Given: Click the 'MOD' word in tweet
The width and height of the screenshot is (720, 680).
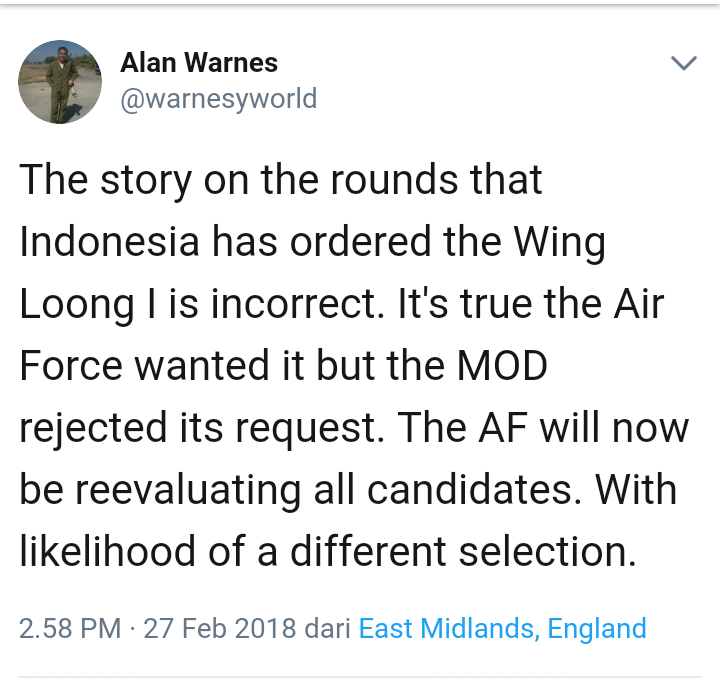Looking at the screenshot, I should [502, 365].
